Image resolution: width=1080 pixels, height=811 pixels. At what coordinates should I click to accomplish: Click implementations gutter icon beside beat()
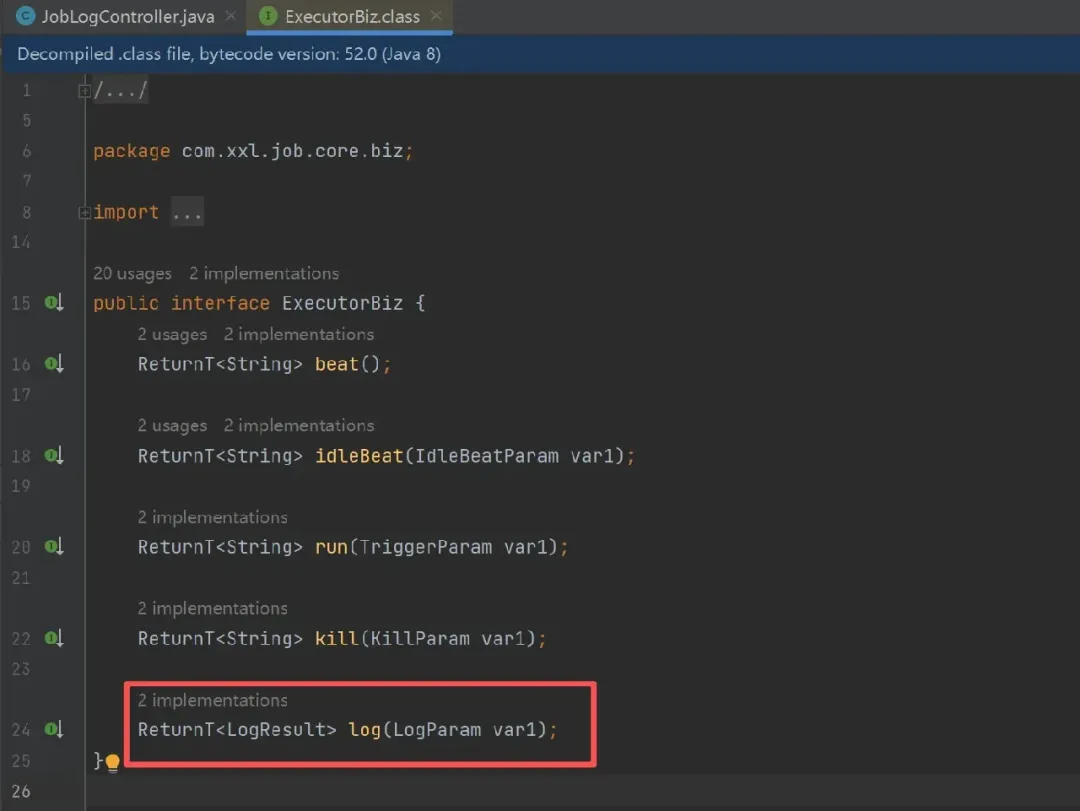[54, 364]
